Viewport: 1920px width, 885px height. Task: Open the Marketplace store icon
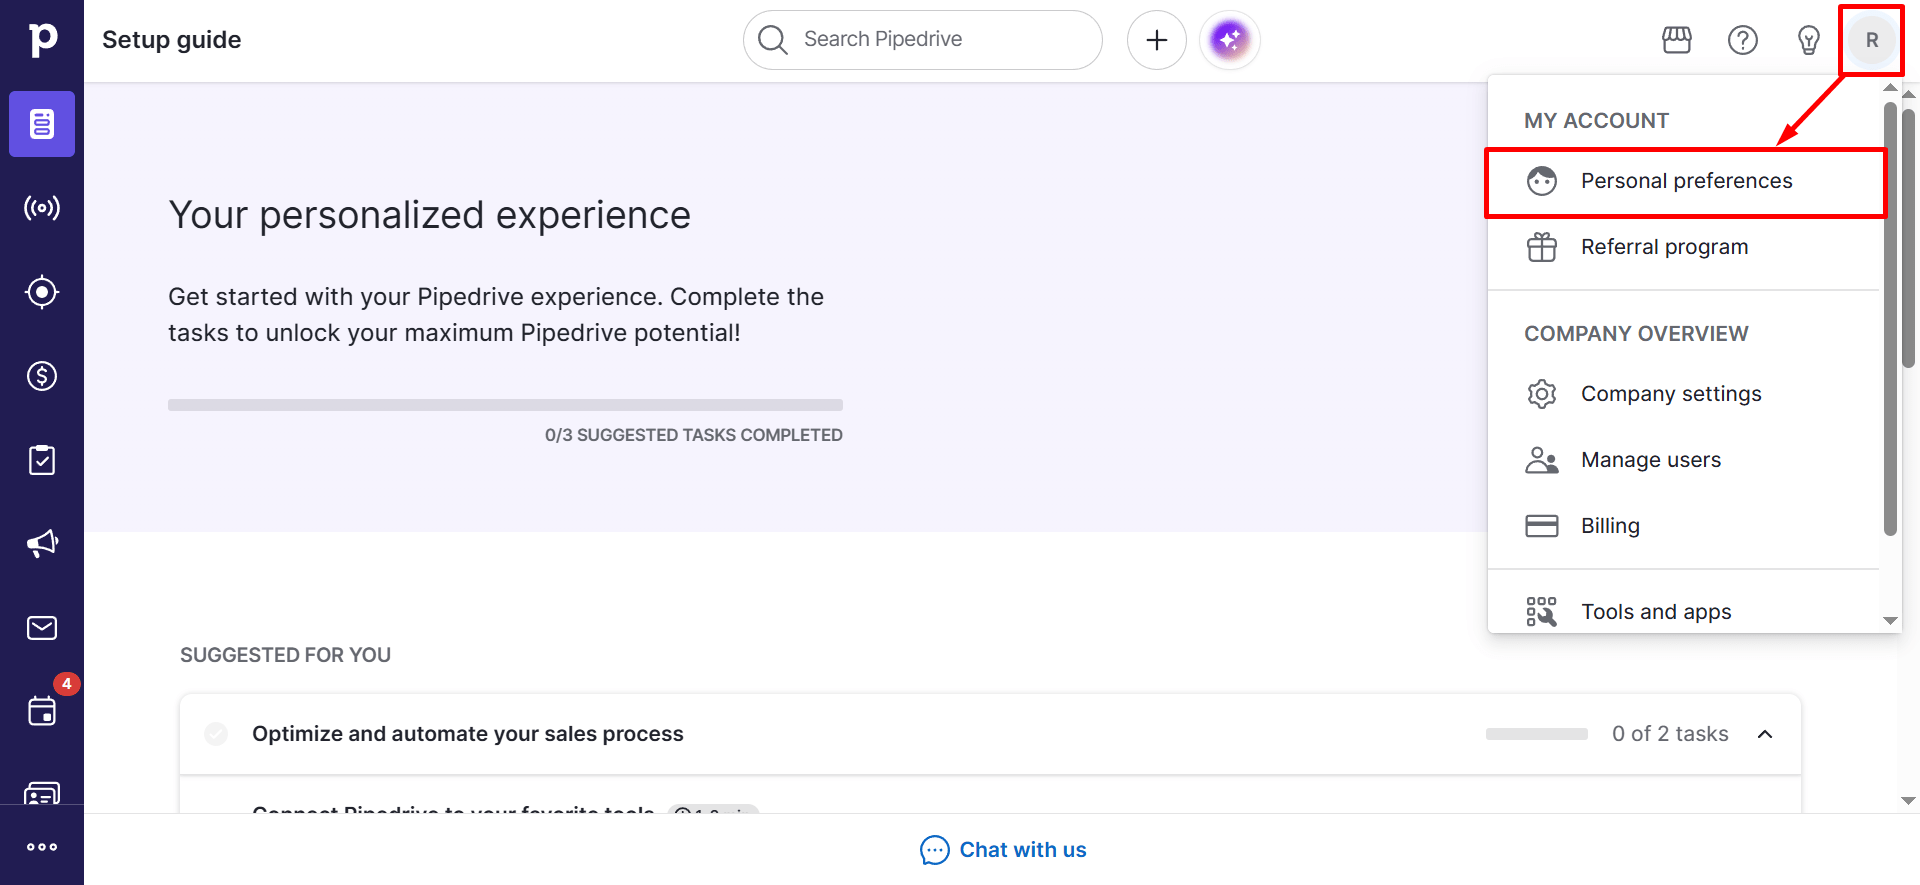pos(1676,40)
